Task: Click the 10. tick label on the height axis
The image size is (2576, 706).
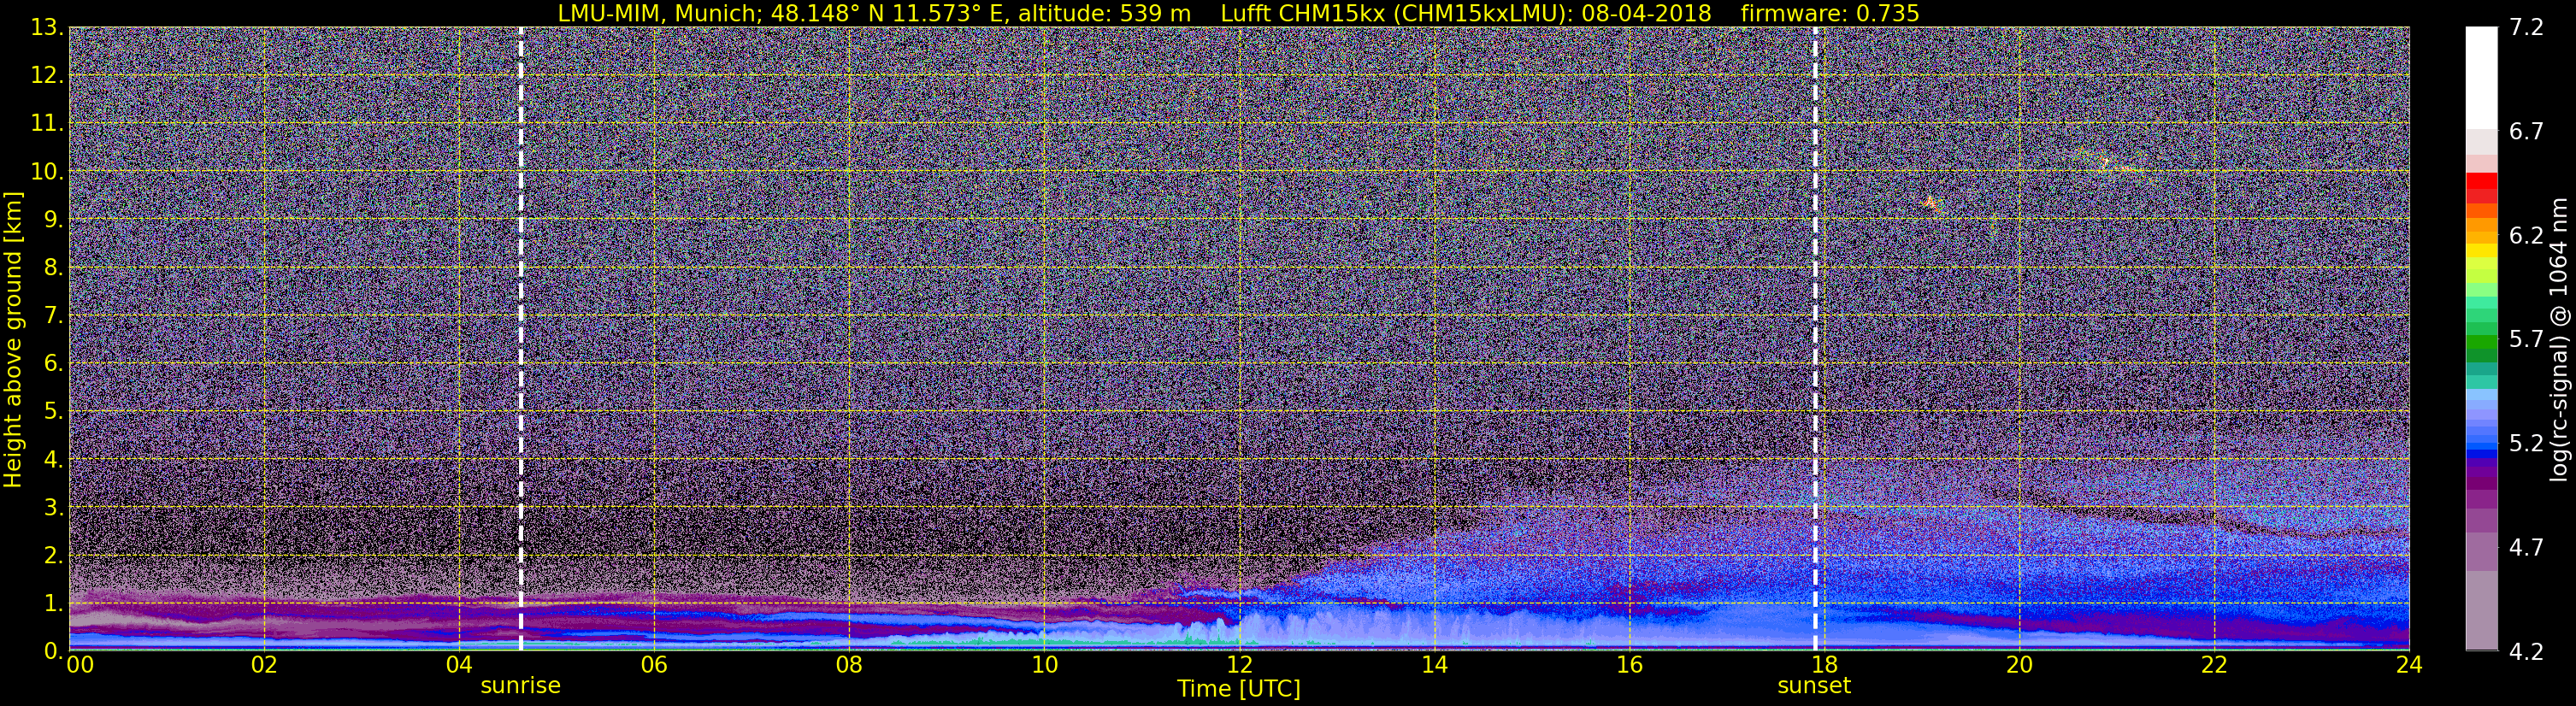Action: click(47, 172)
